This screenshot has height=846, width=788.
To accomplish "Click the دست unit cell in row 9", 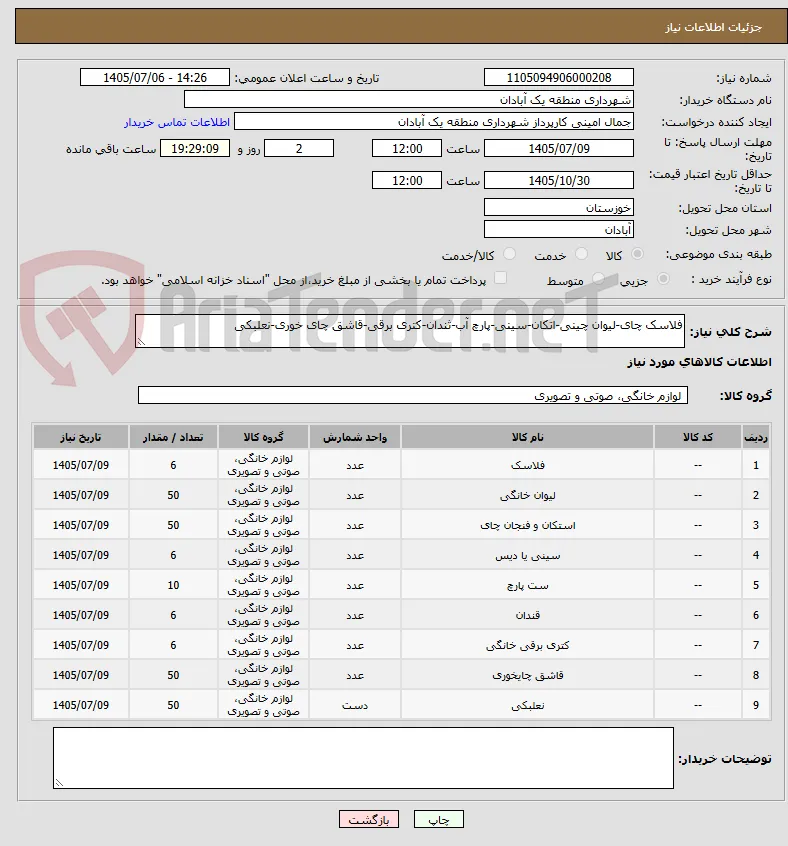I will point(355,705).
